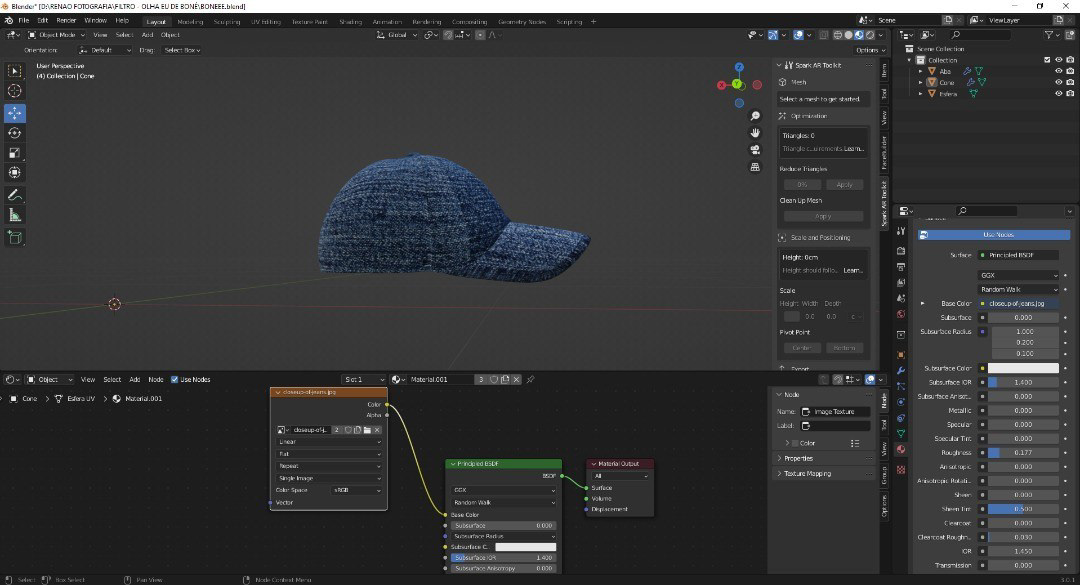This screenshot has height=585, width=1080.
Task: Select the Rotate tool in viewport toolbar
Action: [x=15, y=133]
